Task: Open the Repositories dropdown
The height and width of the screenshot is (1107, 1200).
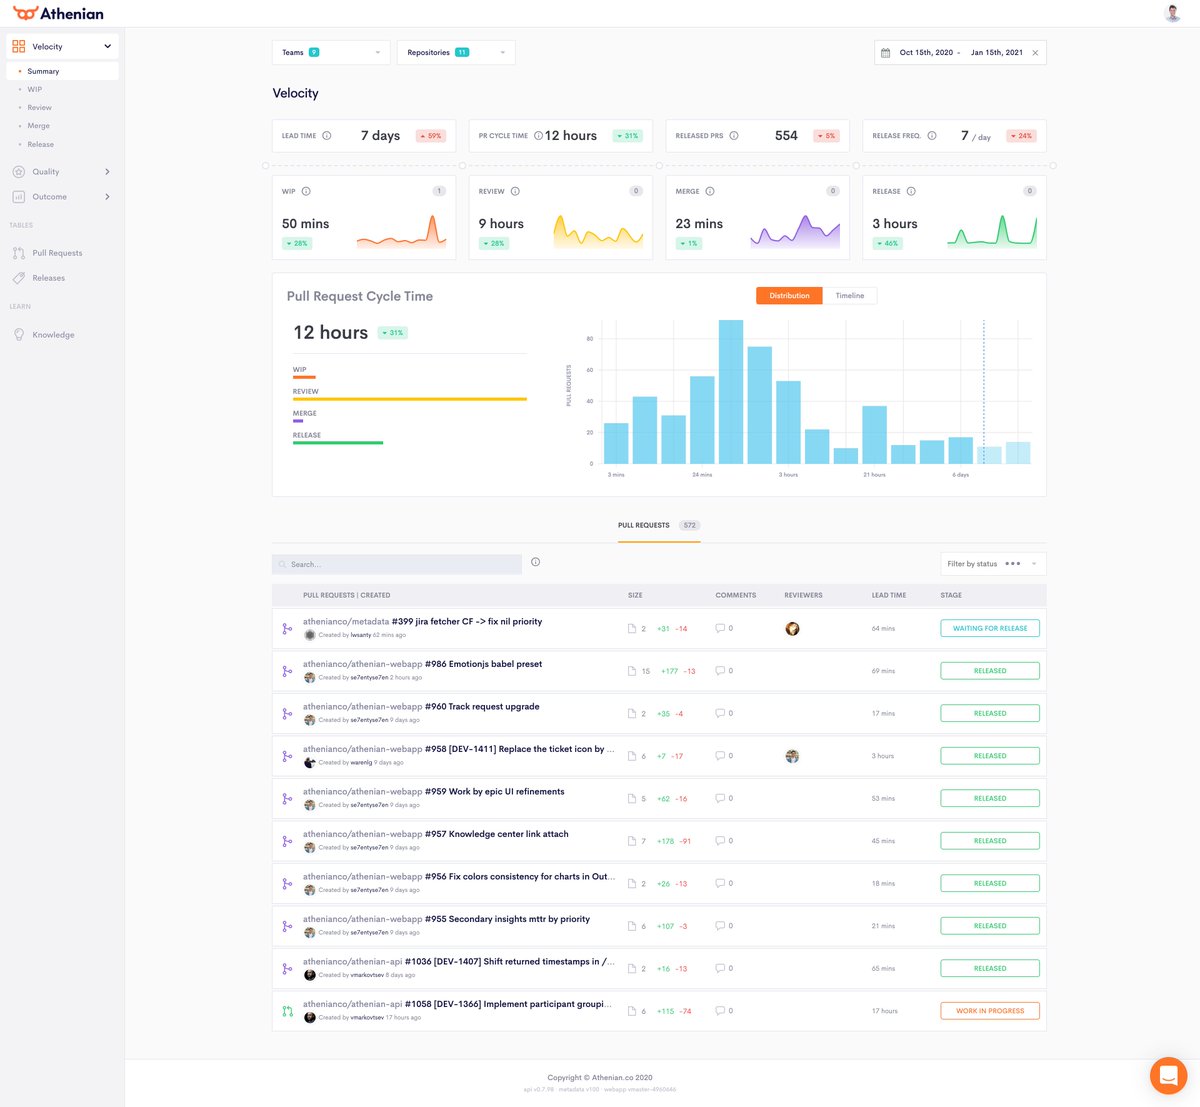Action: 456,53
